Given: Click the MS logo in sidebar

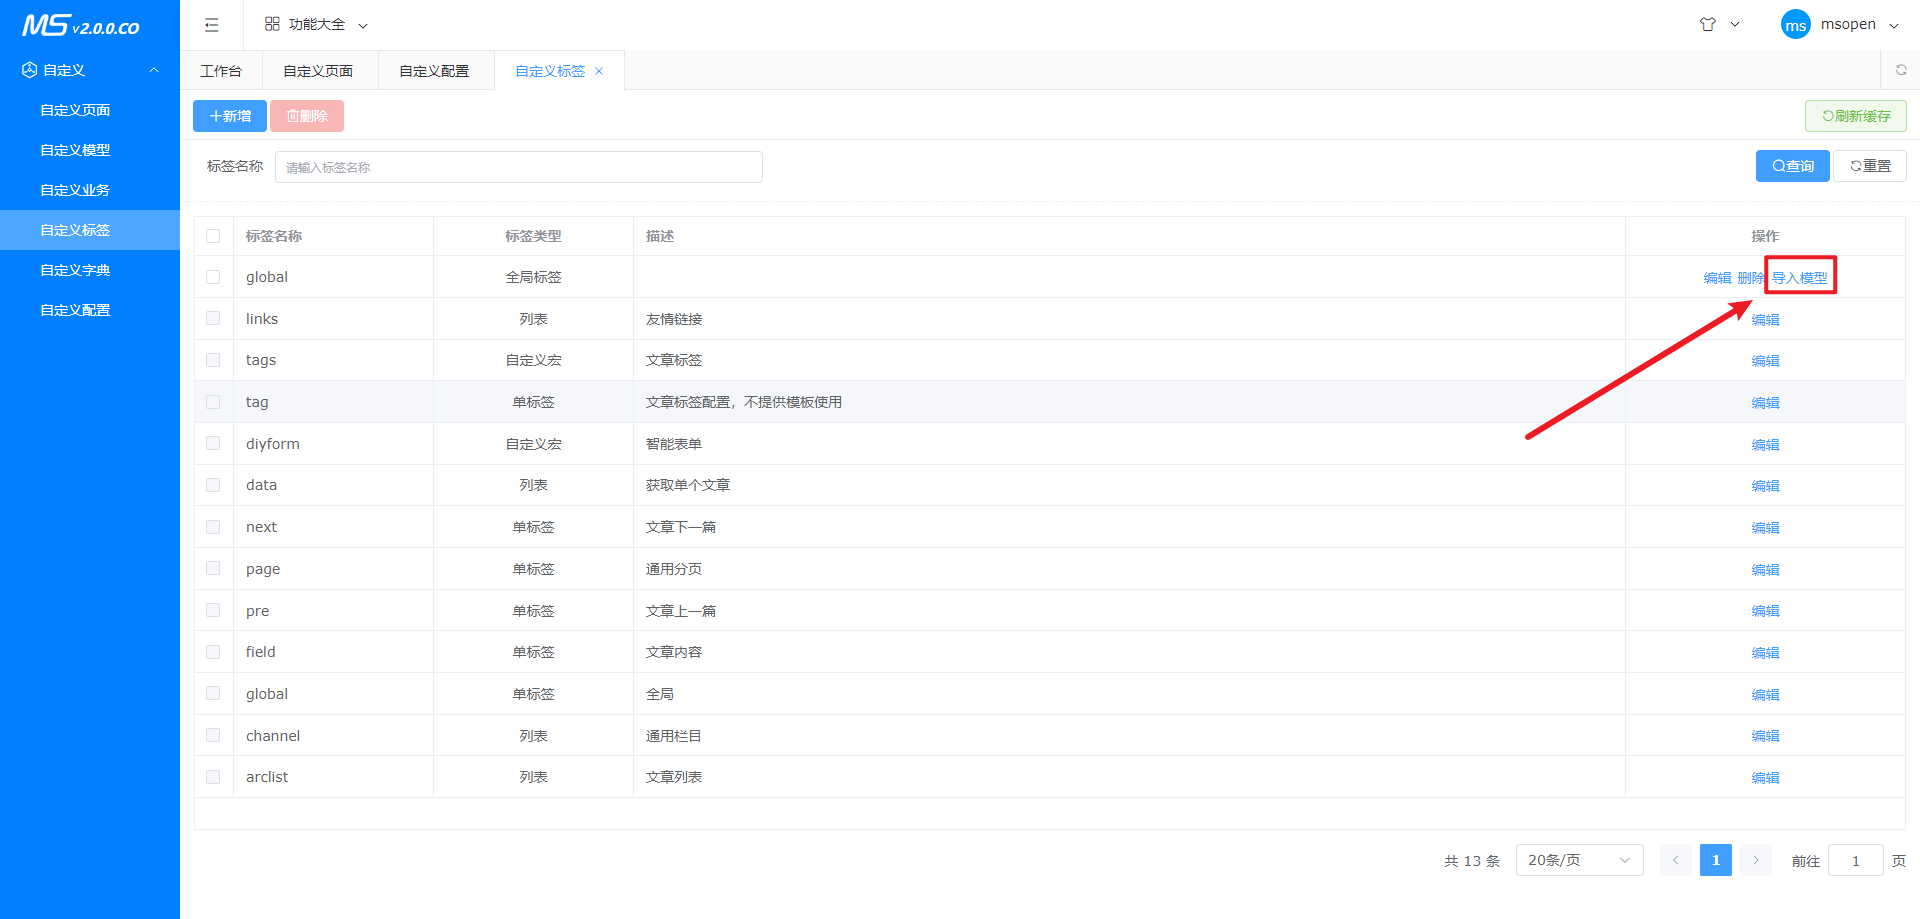Looking at the screenshot, I should click(x=81, y=25).
